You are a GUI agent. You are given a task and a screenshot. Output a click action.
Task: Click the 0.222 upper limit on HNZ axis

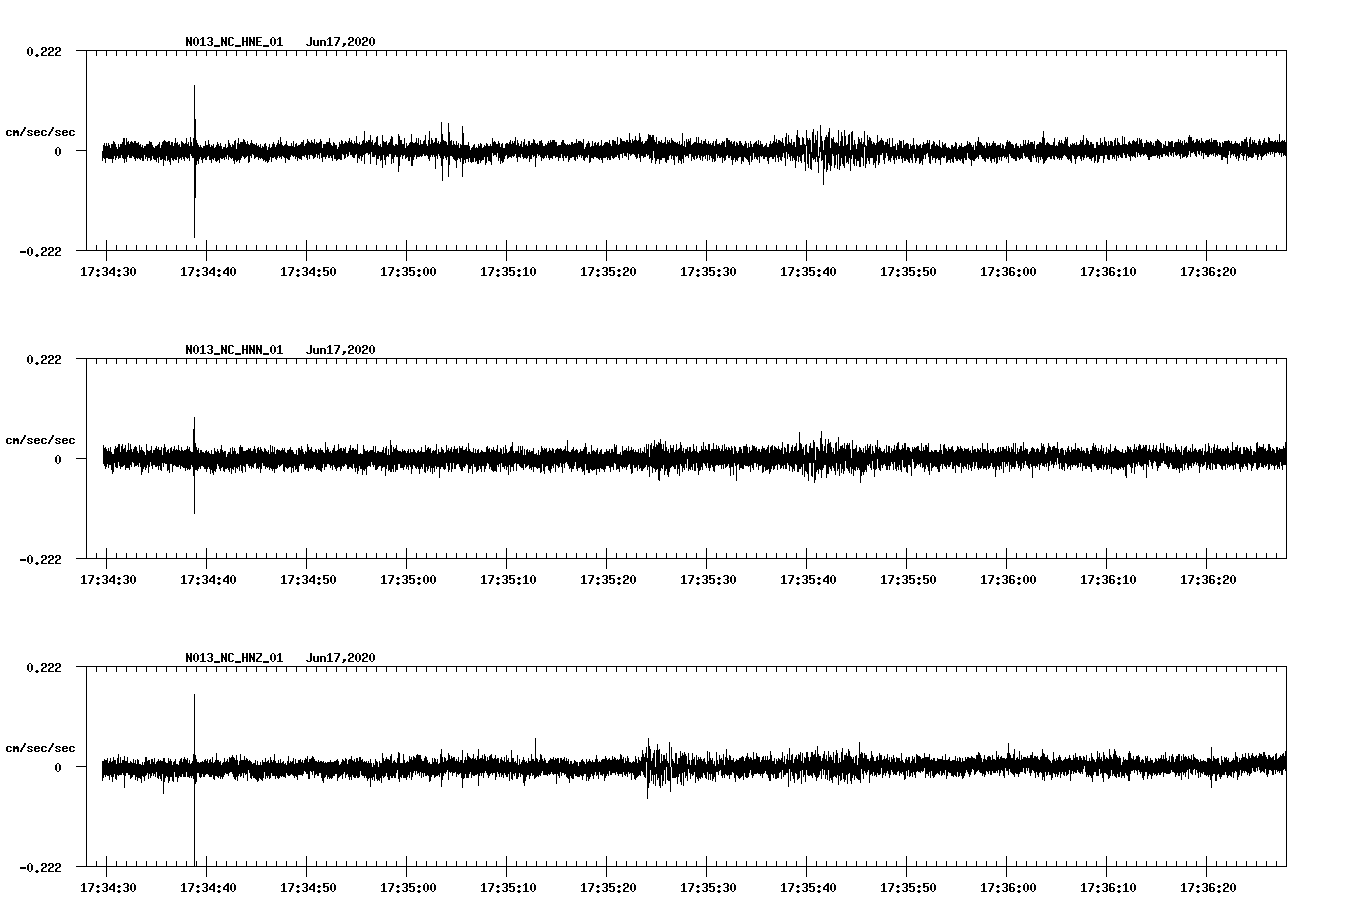tap(44, 667)
